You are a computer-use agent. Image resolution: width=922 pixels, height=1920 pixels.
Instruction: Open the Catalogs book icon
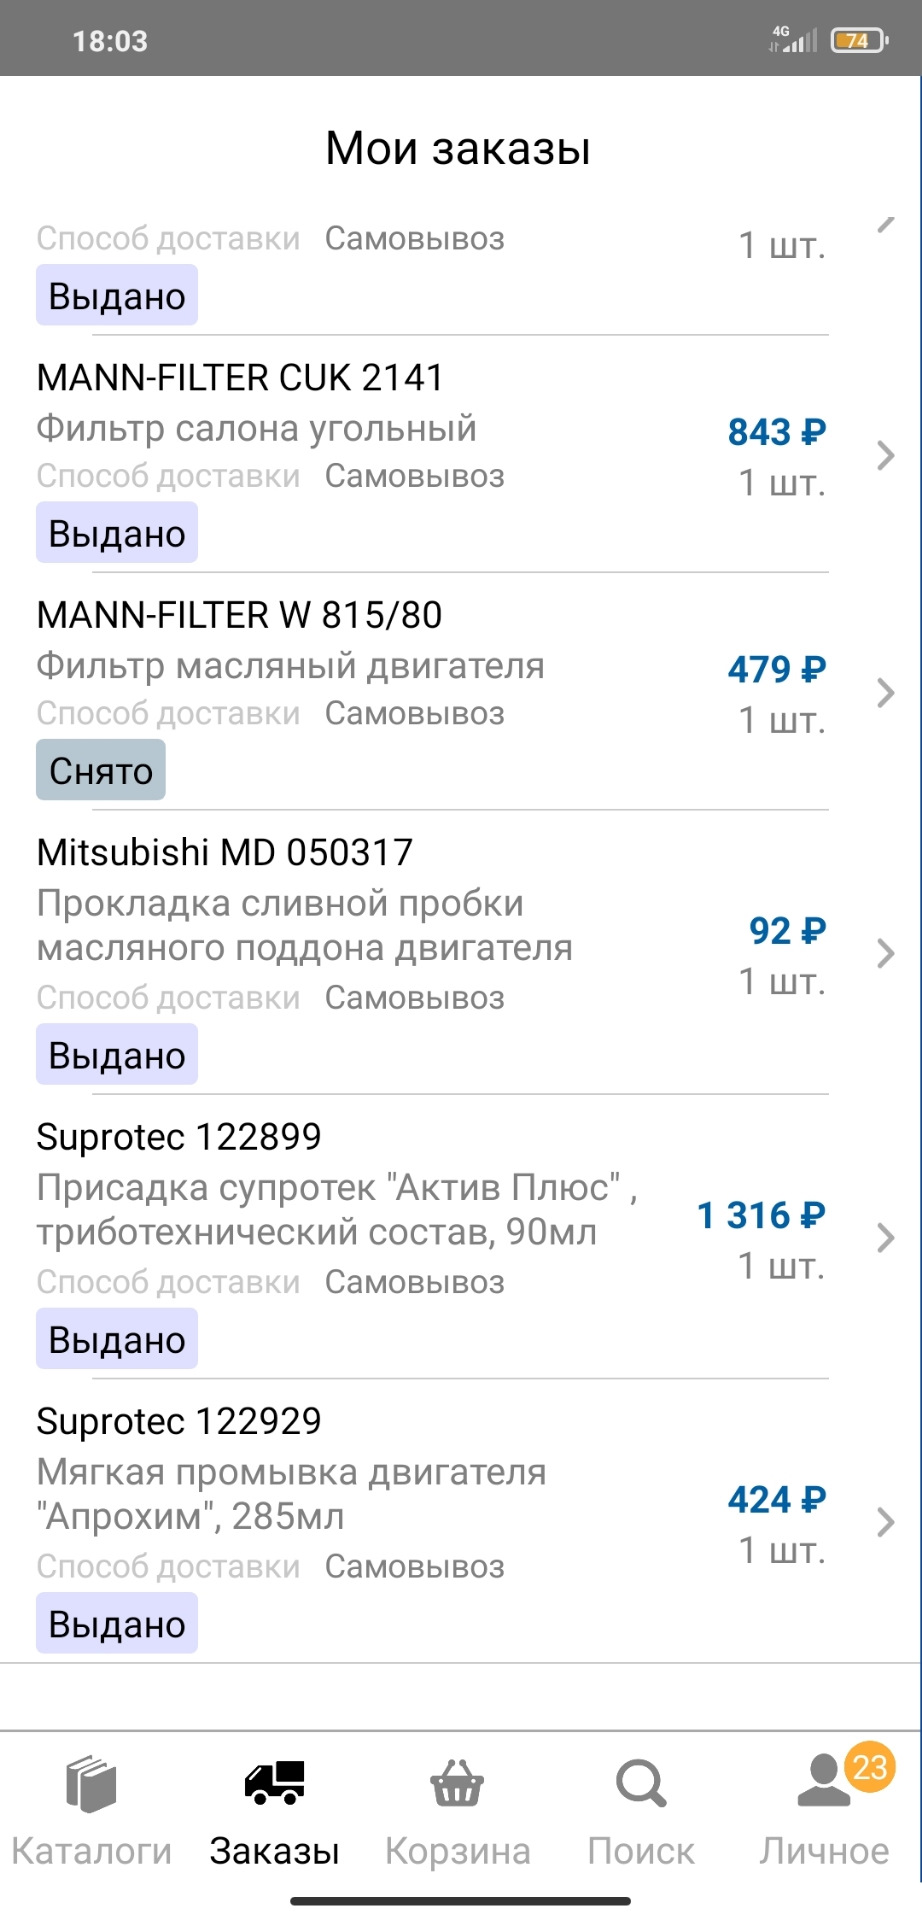point(91,1785)
